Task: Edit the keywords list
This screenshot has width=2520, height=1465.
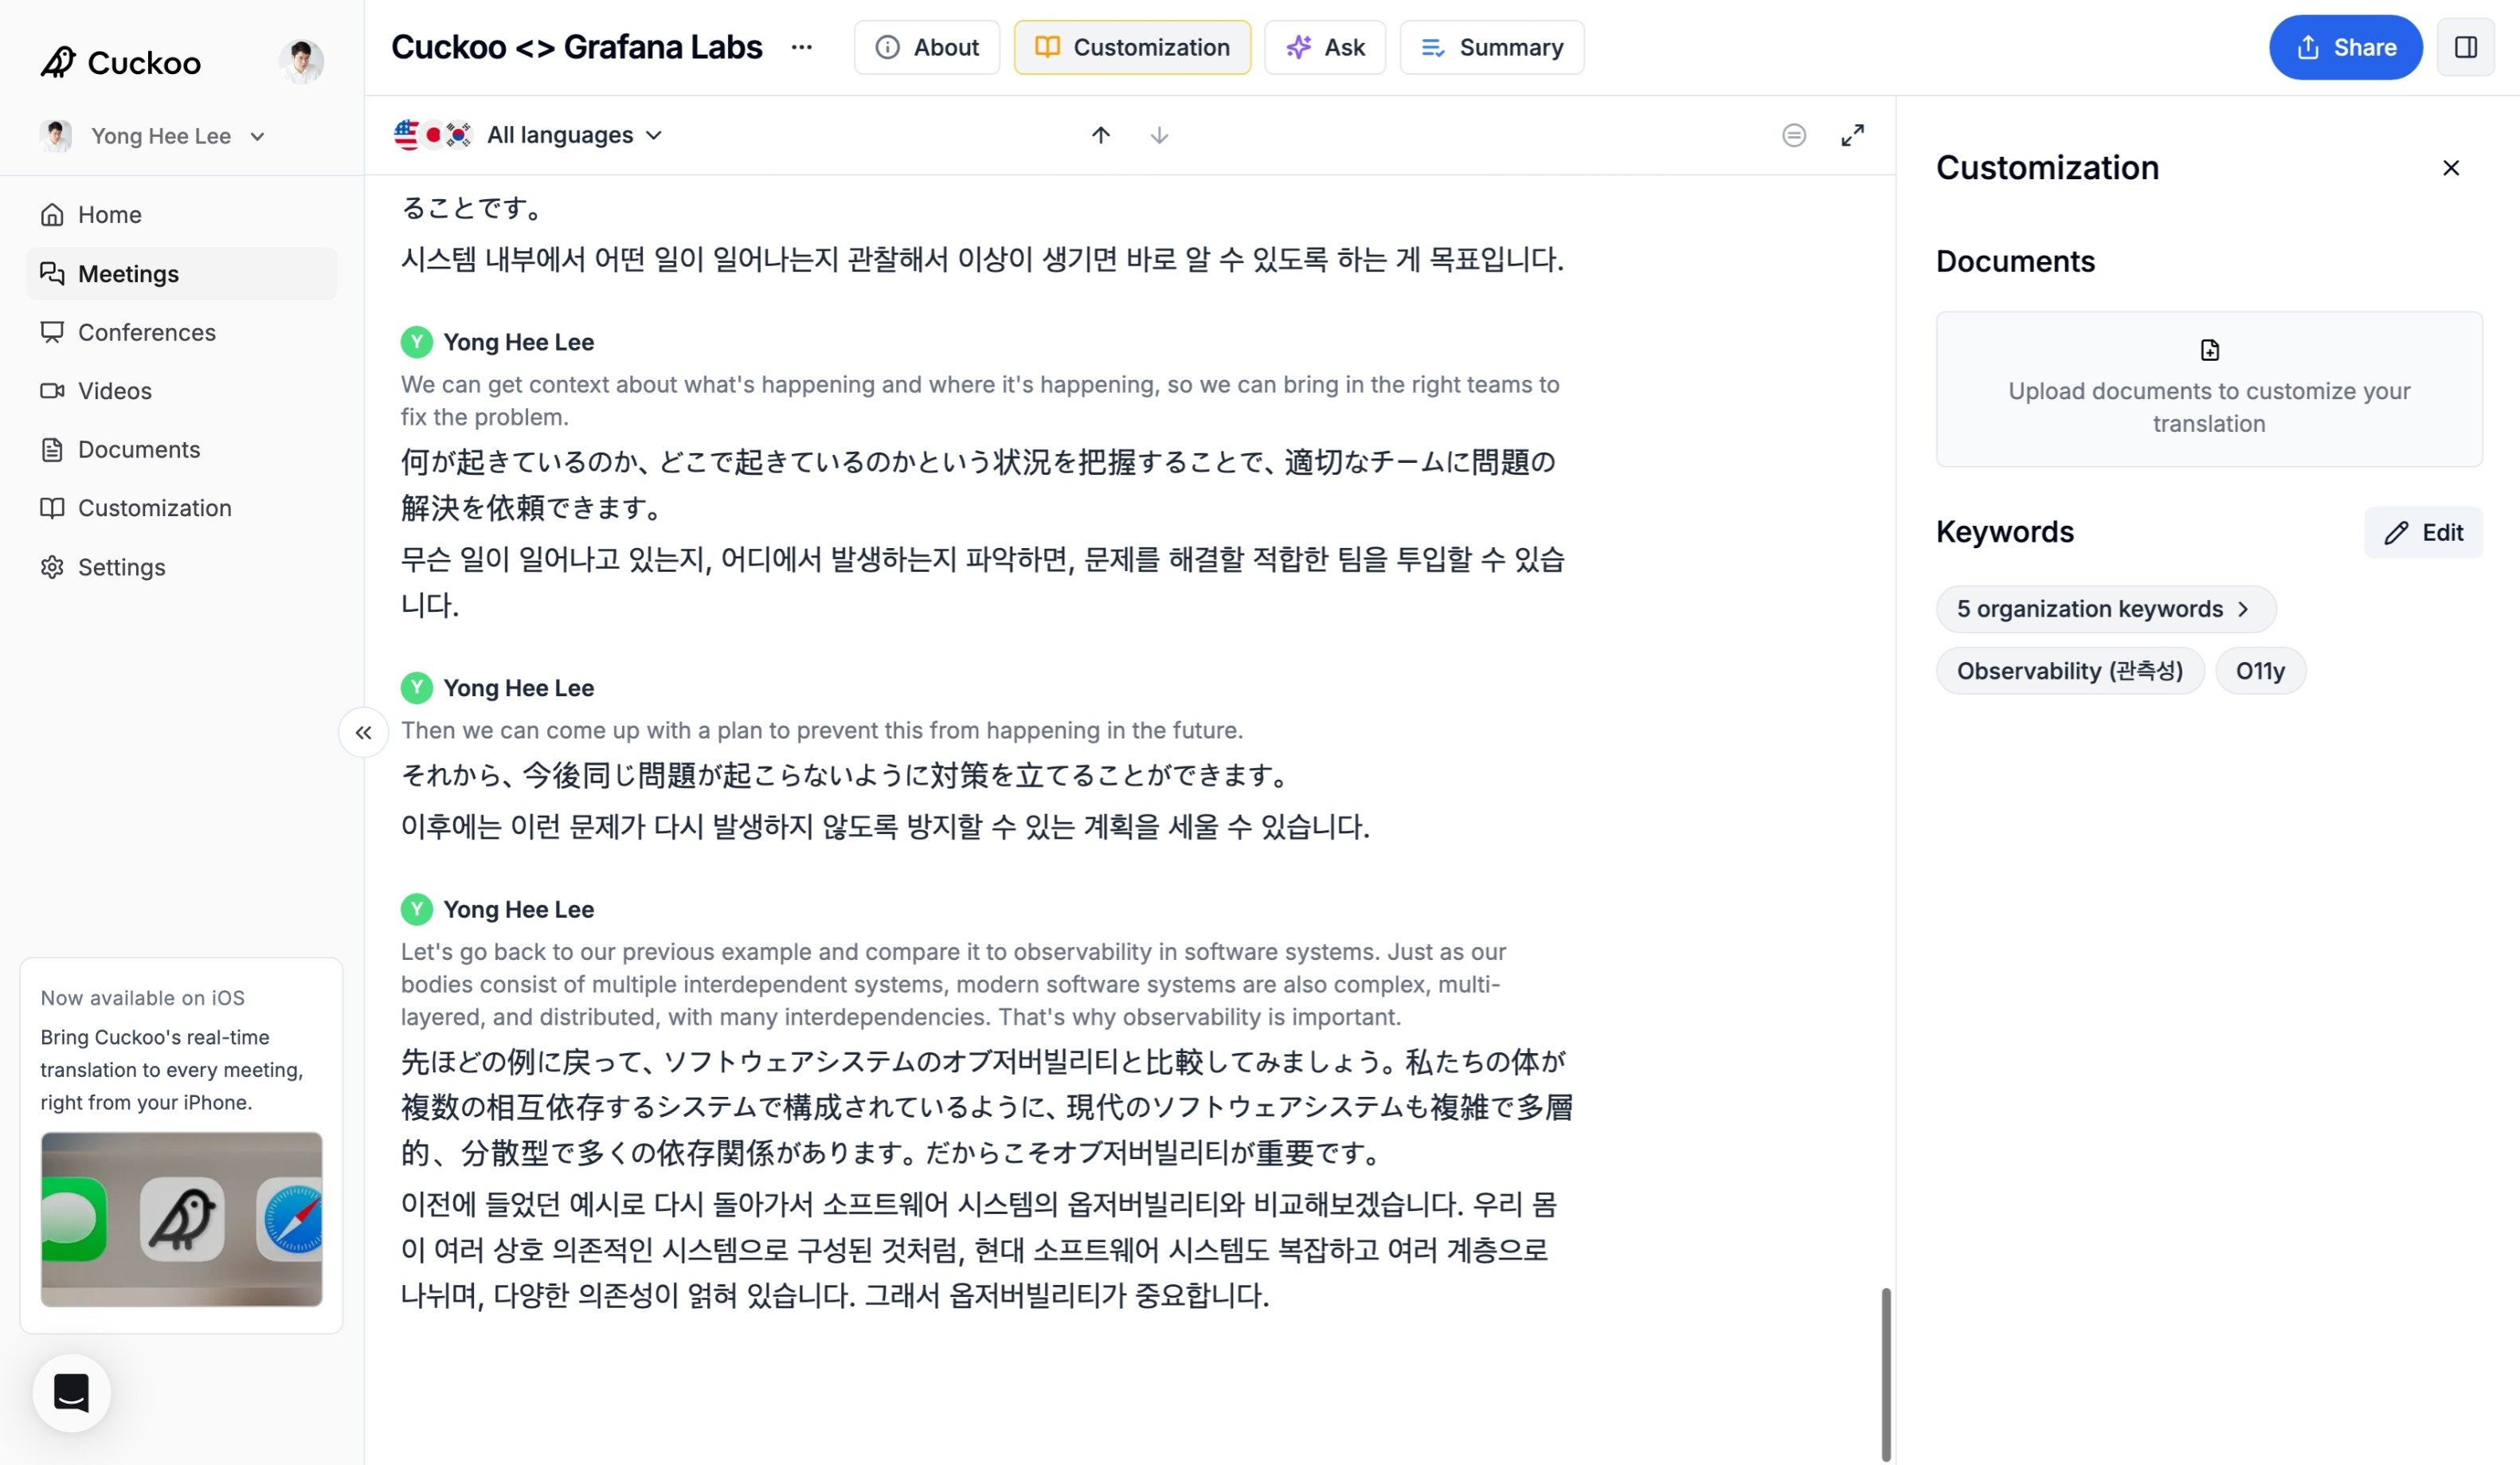Action: click(2423, 533)
